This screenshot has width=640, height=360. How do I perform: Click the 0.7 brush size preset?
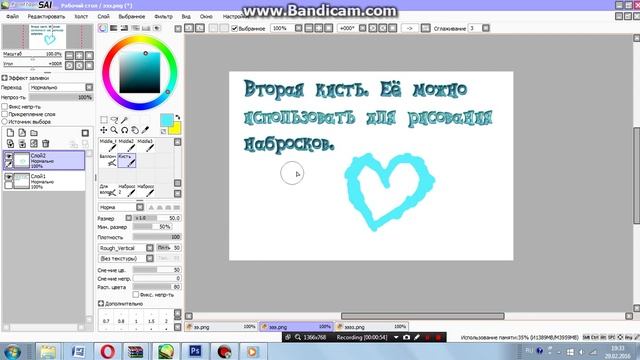106,321
